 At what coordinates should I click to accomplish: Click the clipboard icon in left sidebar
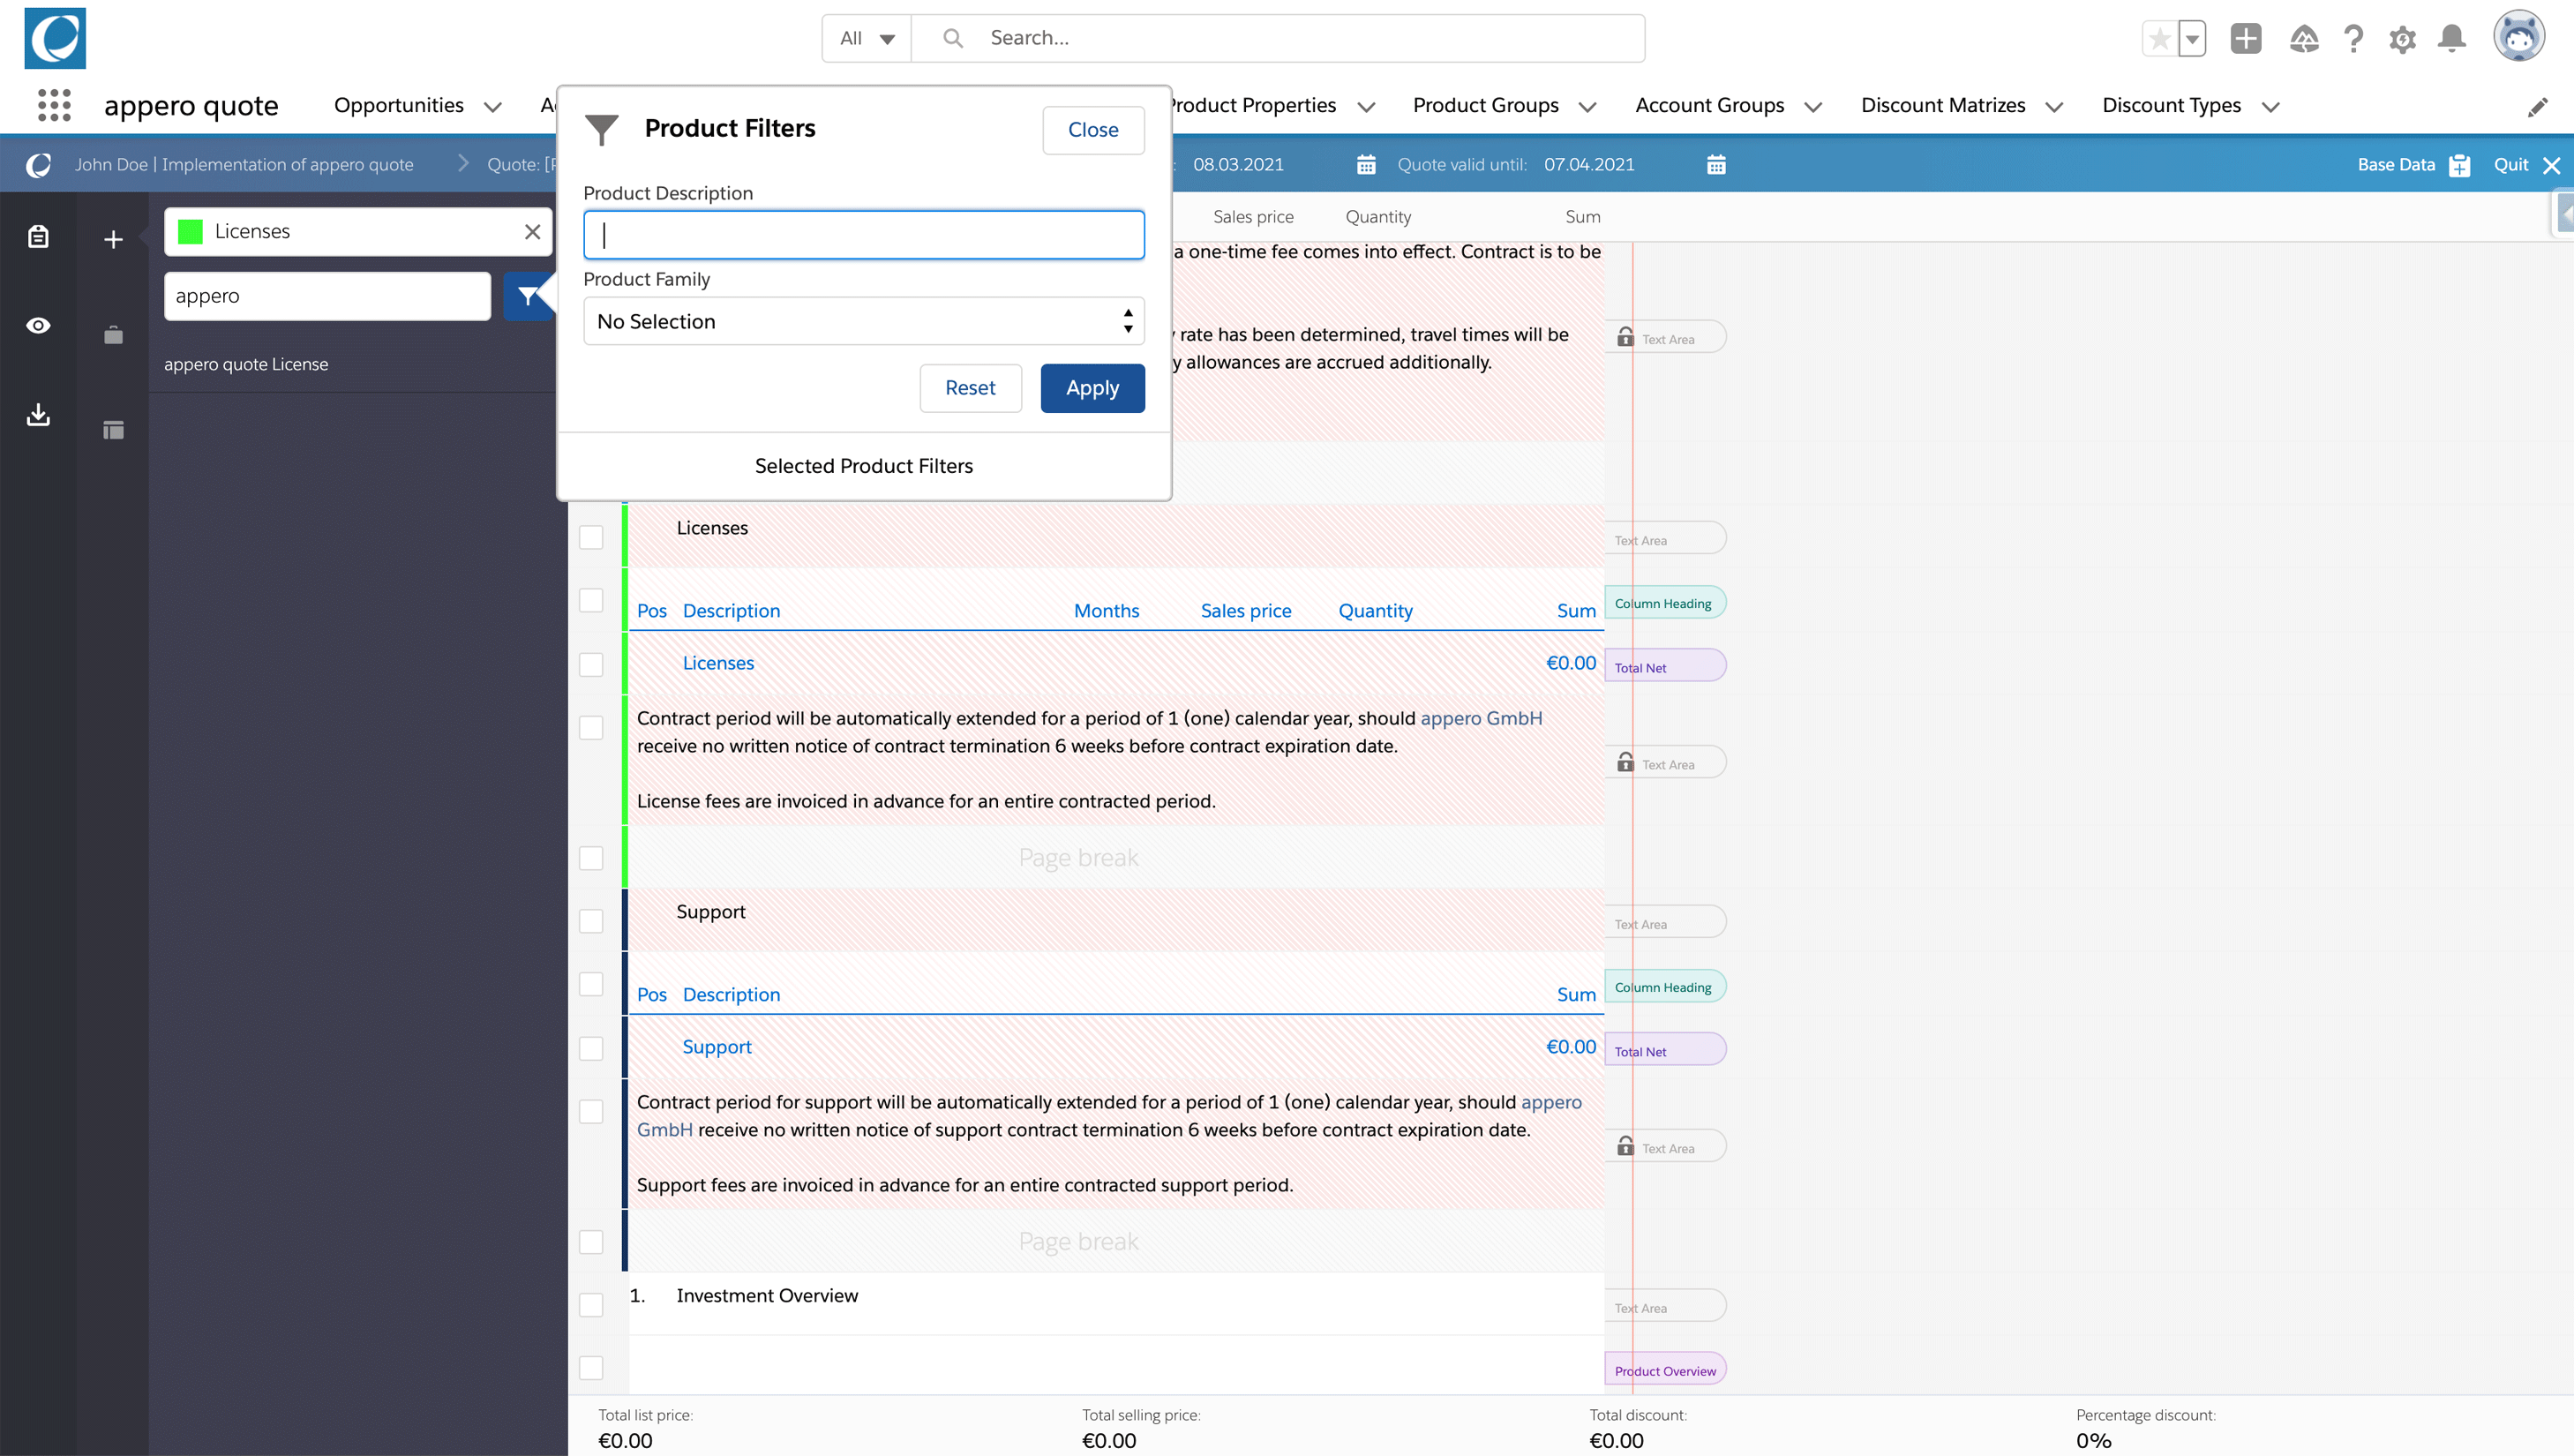point(38,237)
